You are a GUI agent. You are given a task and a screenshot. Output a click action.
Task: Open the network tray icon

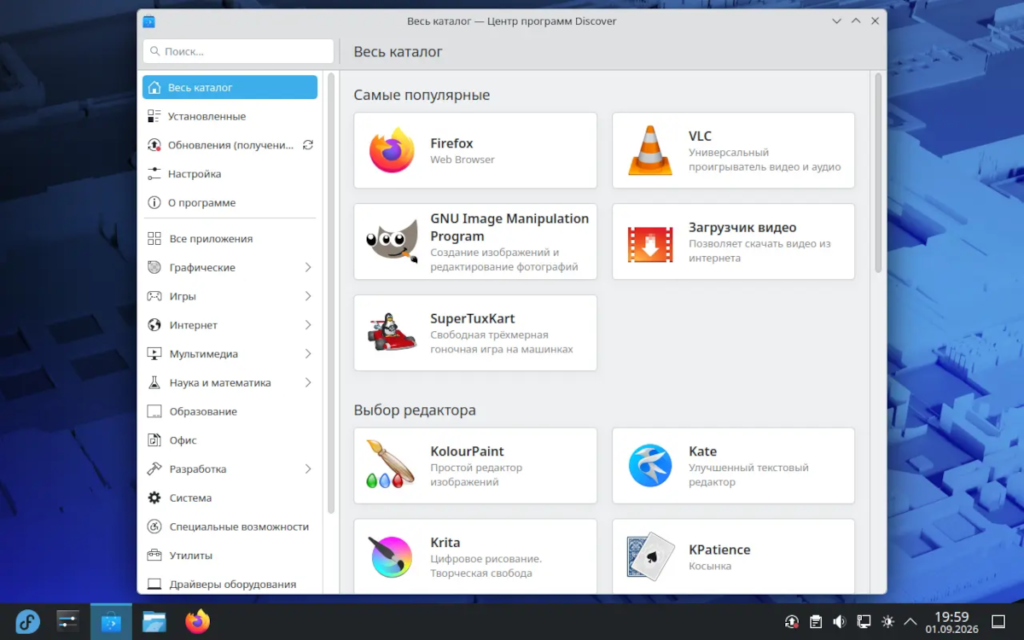click(863, 622)
